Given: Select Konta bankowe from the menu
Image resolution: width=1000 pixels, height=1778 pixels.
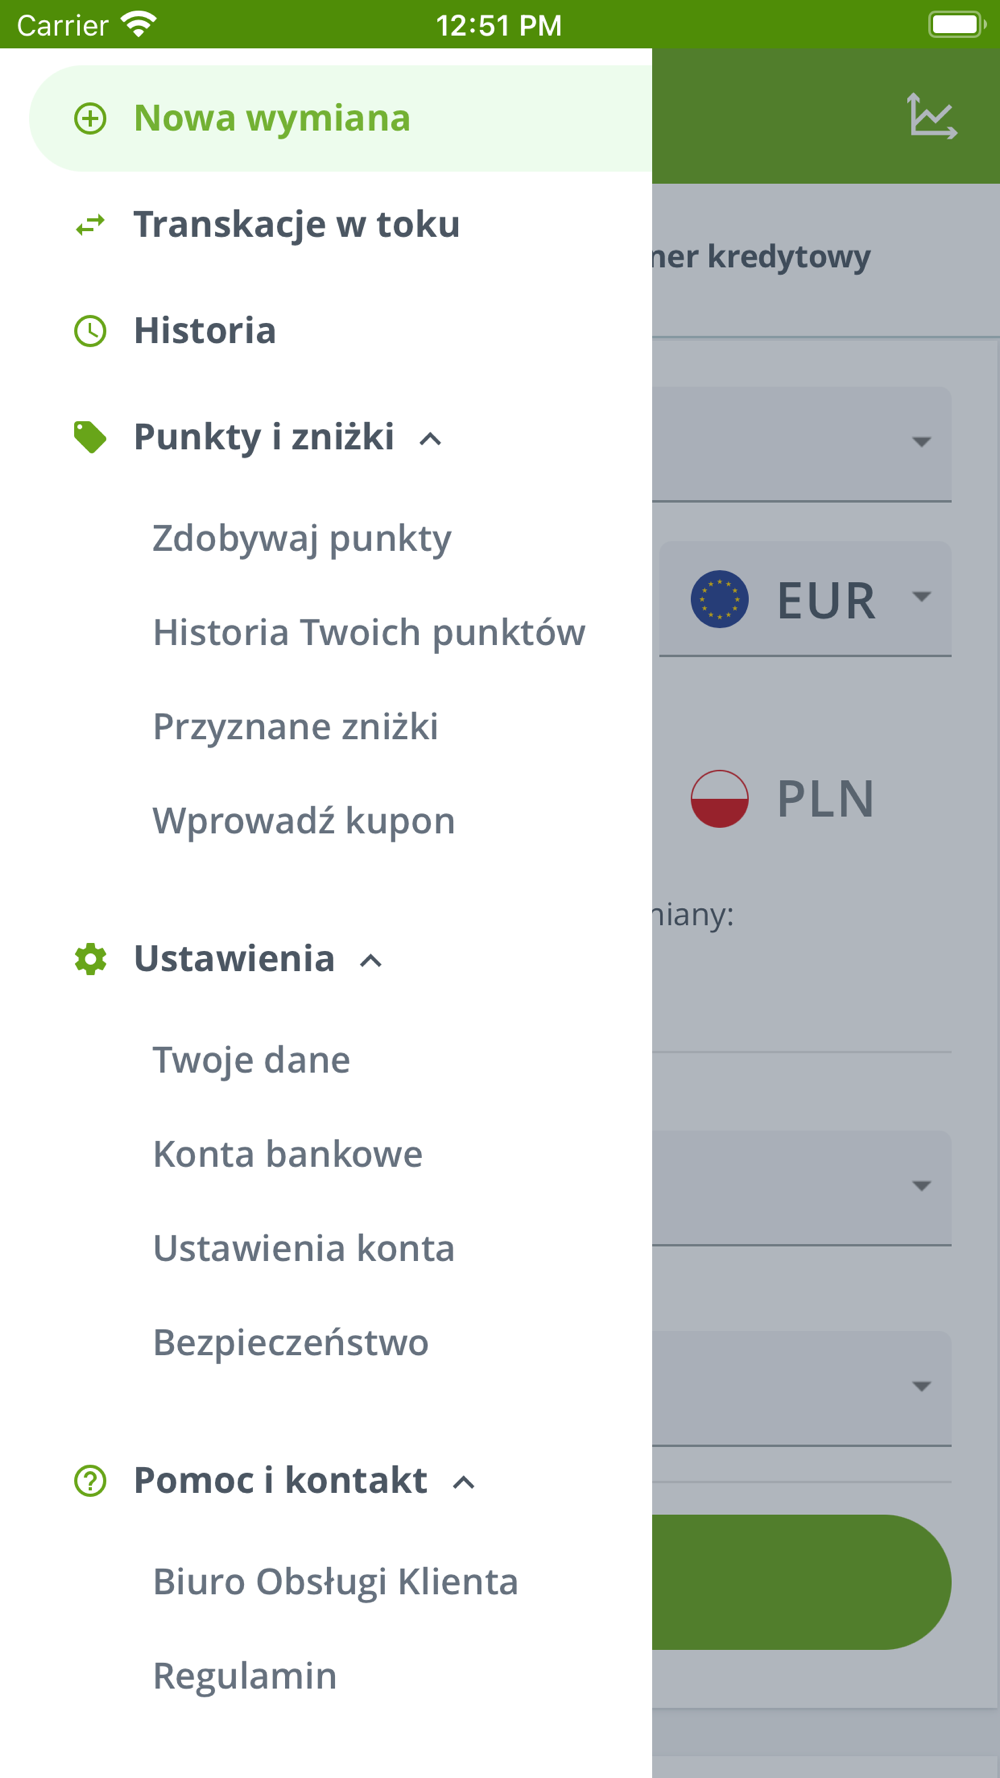Looking at the screenshot, I should 288,1154.
